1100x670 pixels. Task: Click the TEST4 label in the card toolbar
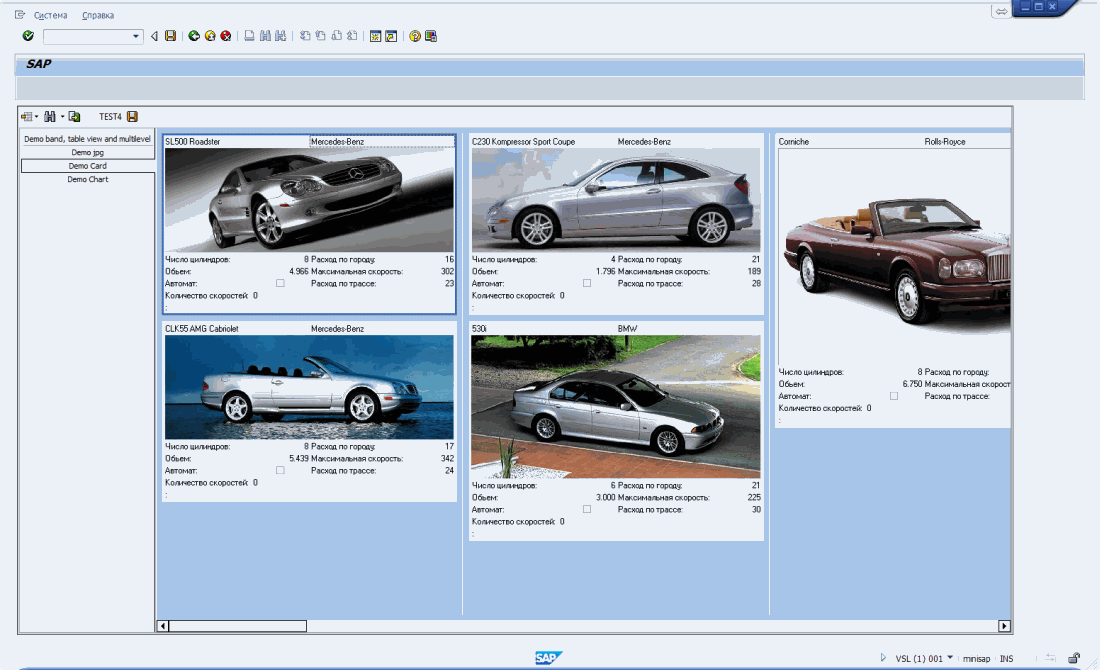pos(110,117)
